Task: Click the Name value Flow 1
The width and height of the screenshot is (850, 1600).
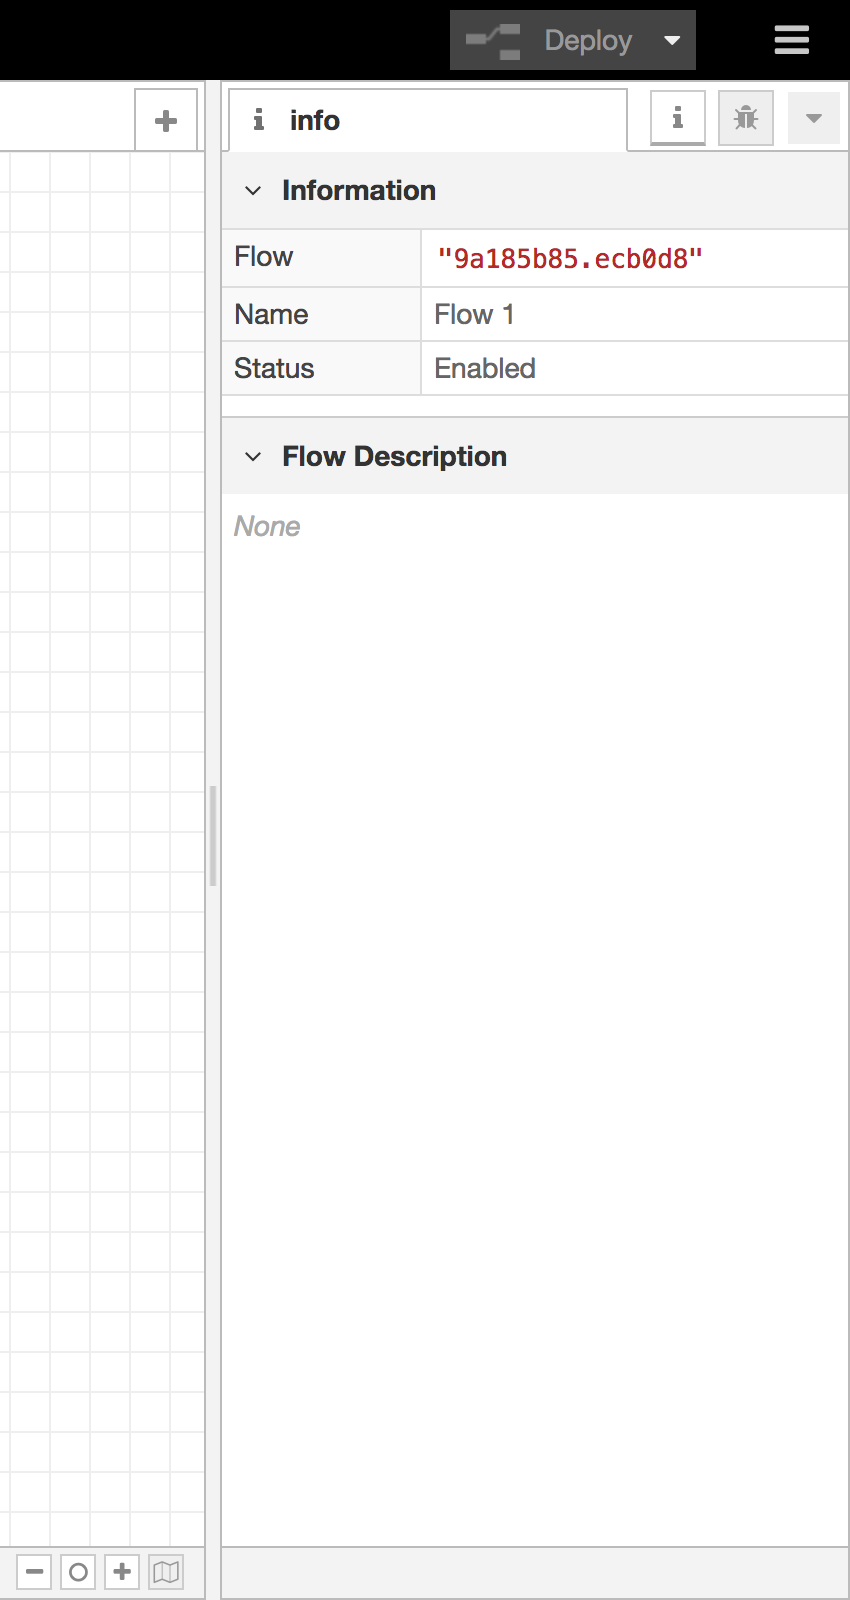Action: pos(474,314)
